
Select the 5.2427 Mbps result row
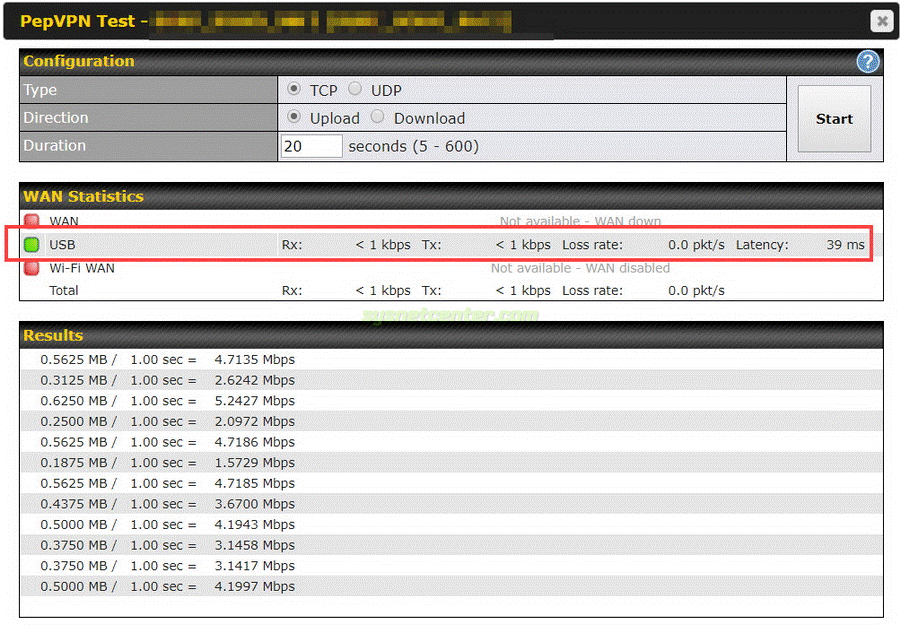452,401
